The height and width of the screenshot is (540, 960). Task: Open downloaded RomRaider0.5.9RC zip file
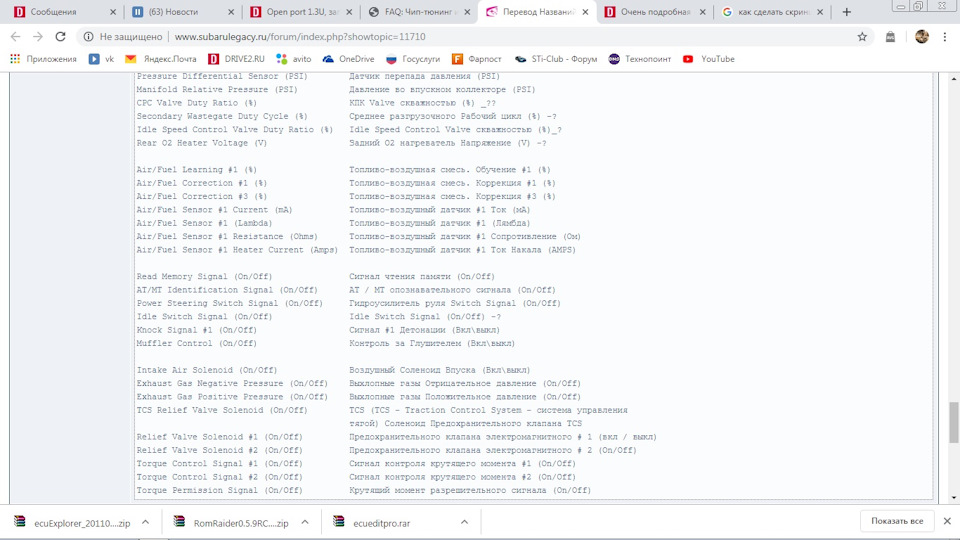tap(231, 523)
